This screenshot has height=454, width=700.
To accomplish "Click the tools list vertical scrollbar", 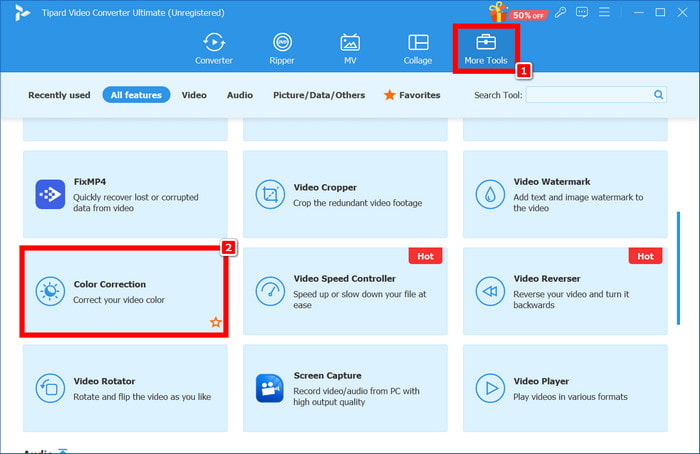I will (678, 268).
